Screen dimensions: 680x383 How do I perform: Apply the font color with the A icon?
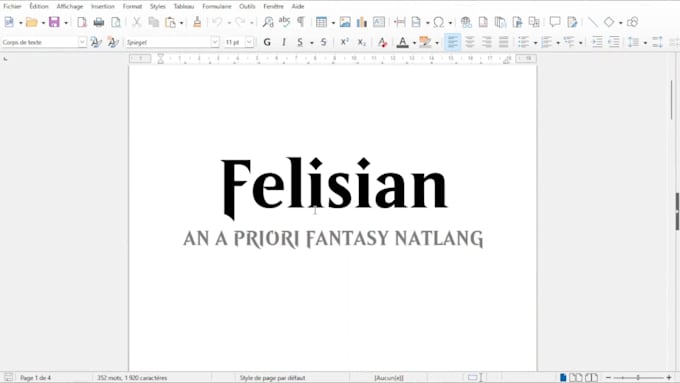[403, 42]
